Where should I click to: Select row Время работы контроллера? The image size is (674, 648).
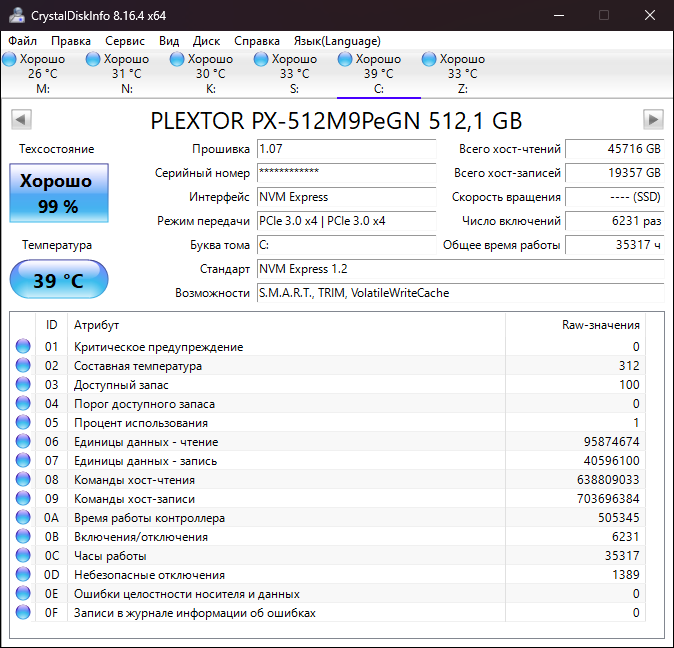328,517
